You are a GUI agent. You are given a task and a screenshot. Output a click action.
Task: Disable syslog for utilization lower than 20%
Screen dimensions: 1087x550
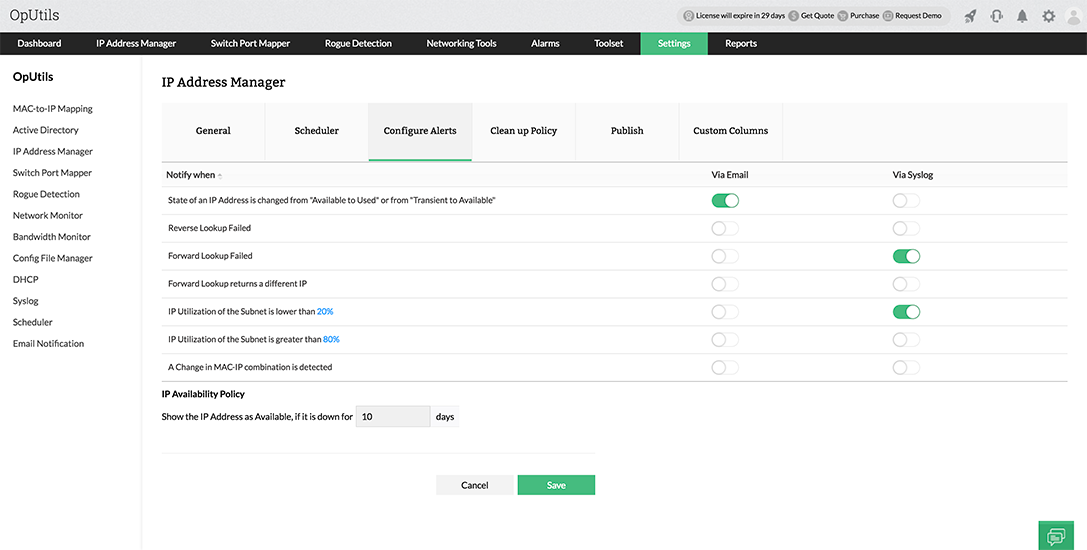[906, 311]
